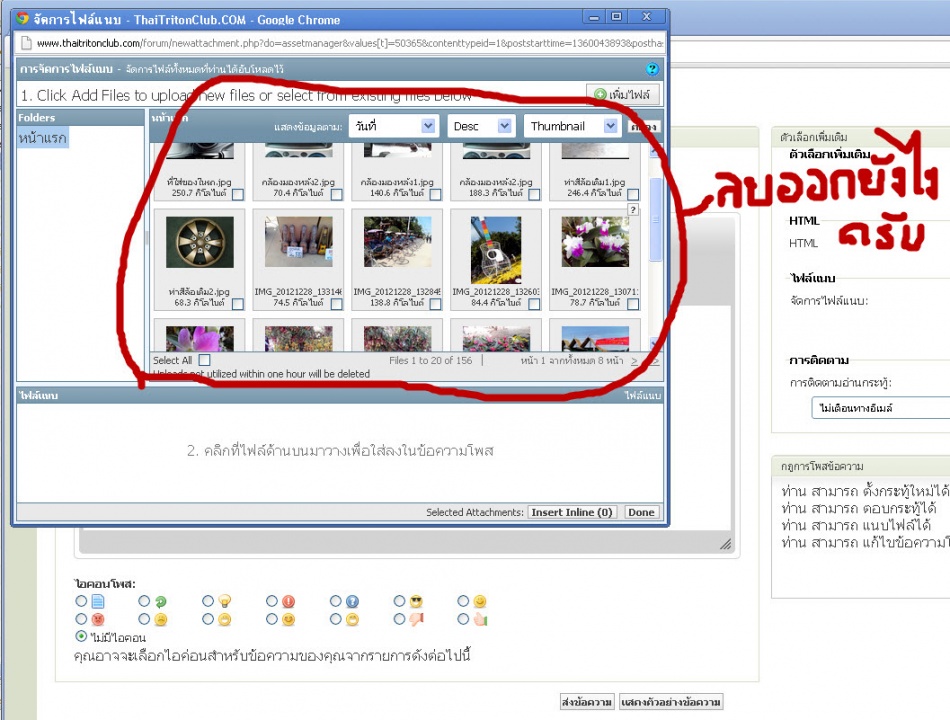
Task: Click the file list vertical scrollbar thumb
Action: (655, 220)
